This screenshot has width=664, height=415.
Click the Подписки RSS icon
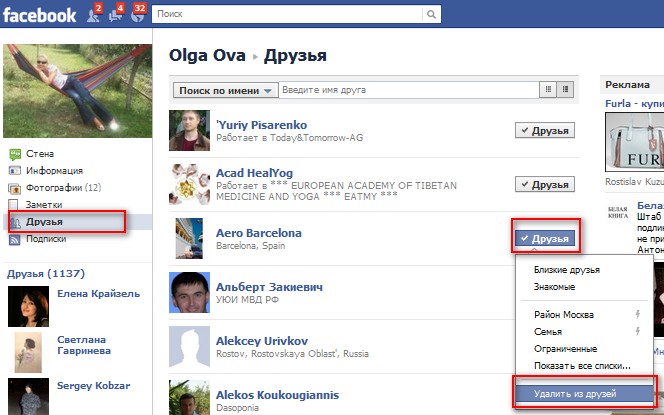tap(15, 240)
